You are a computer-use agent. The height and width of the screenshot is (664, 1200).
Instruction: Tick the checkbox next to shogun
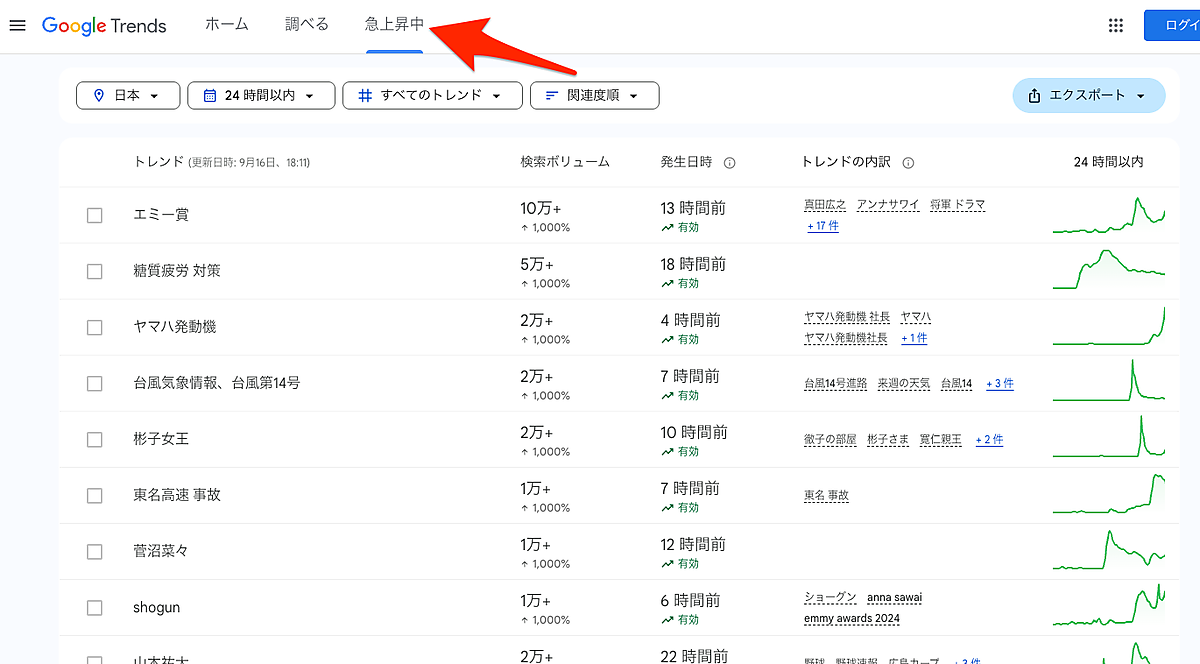(95, 607)
